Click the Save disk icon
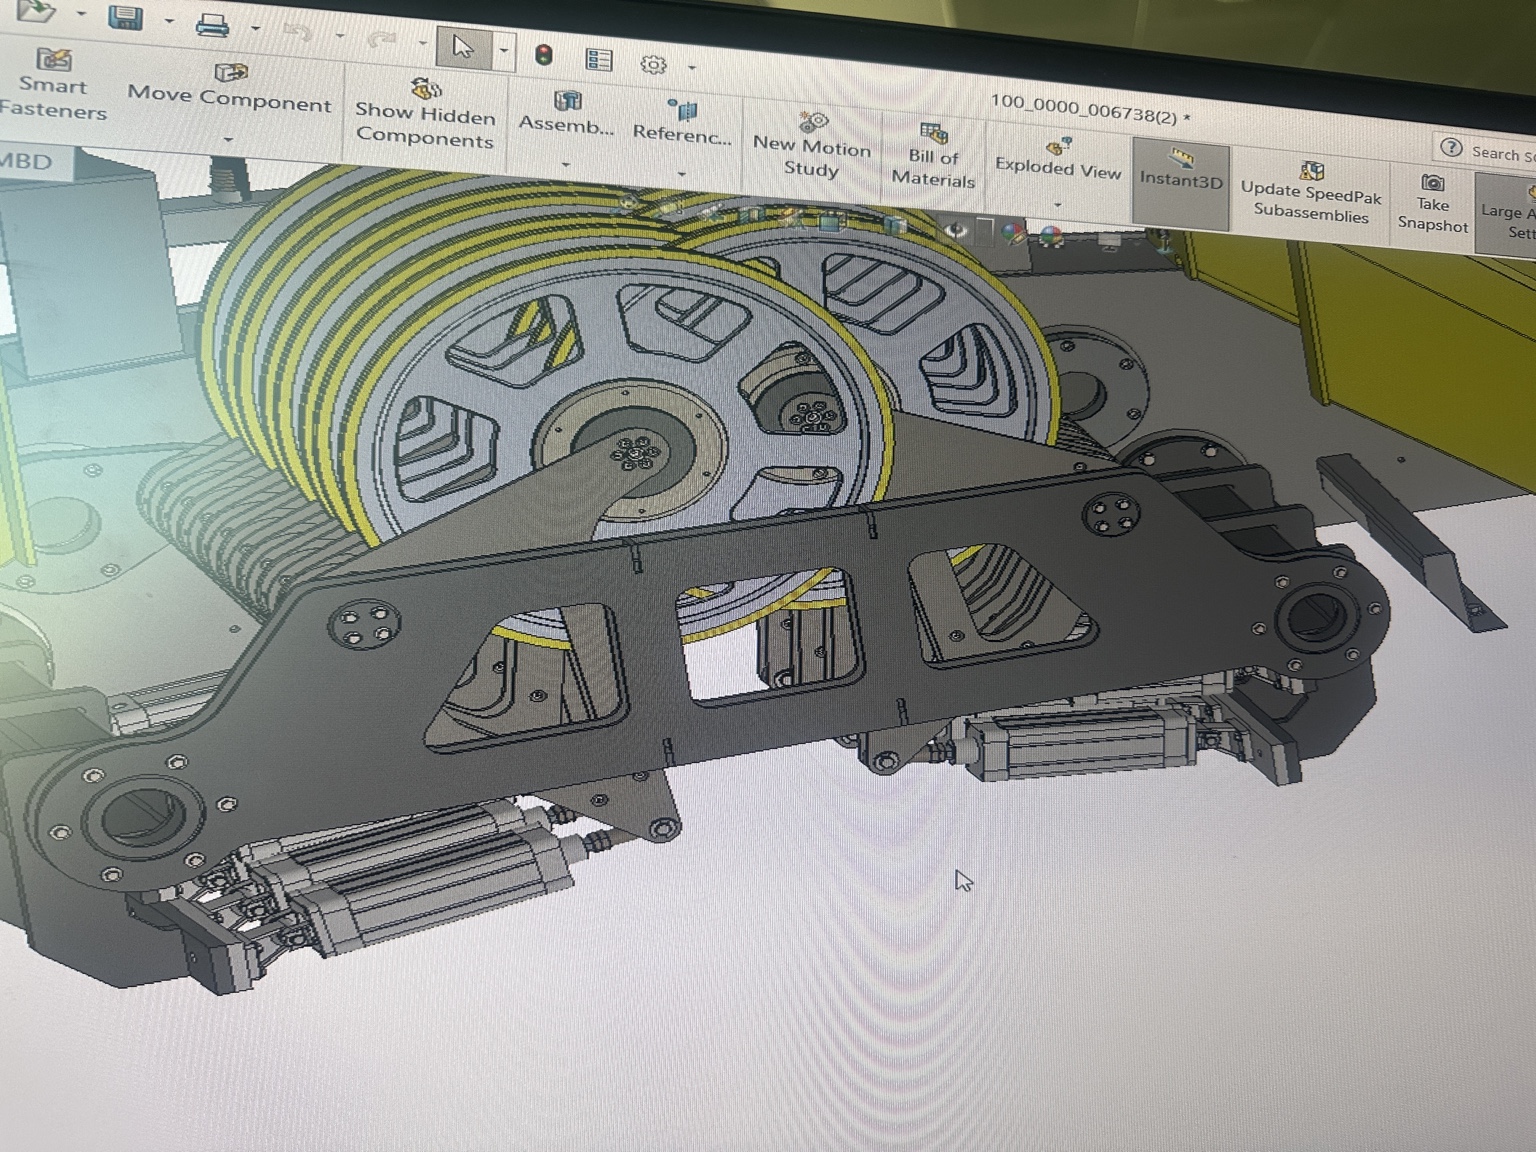The image size is (1536, 1152). [125, 16]
